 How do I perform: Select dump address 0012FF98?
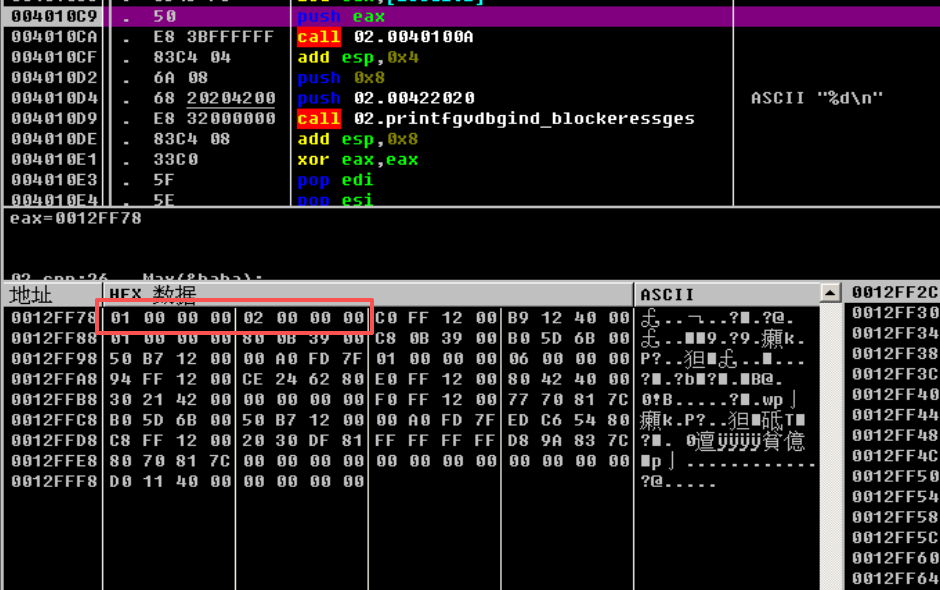tap(54, 359)
